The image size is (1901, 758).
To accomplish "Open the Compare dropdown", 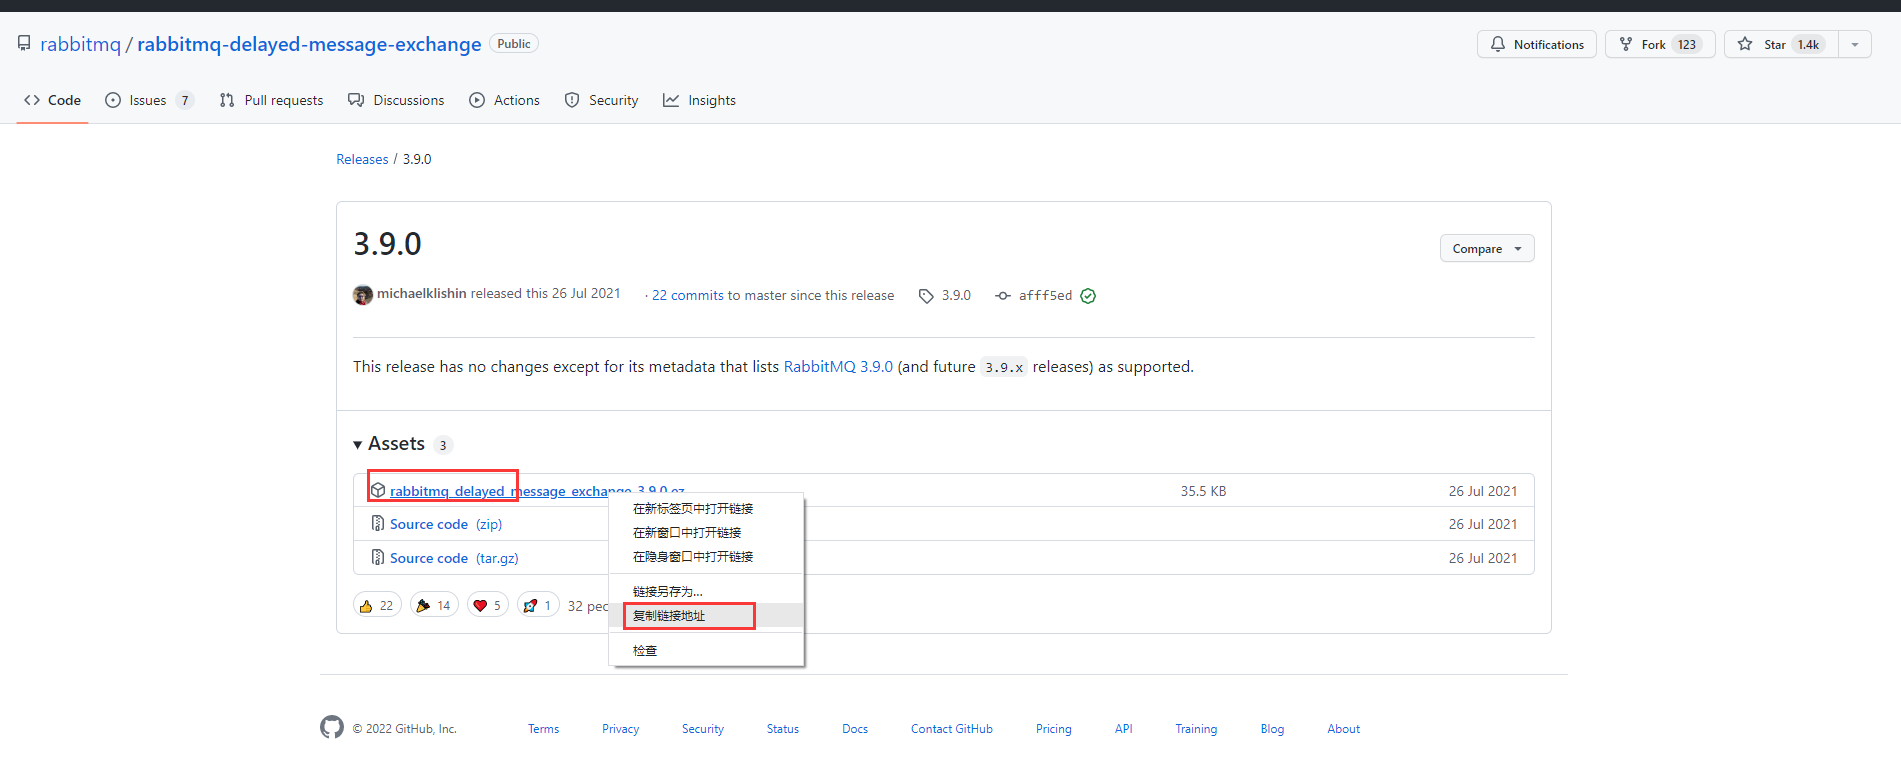I will [x=1487, y=249].
